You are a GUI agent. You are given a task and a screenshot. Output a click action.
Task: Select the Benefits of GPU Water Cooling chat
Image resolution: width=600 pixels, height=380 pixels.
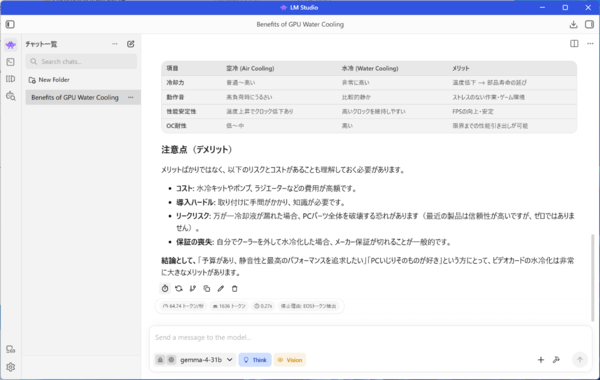[75, 97]
